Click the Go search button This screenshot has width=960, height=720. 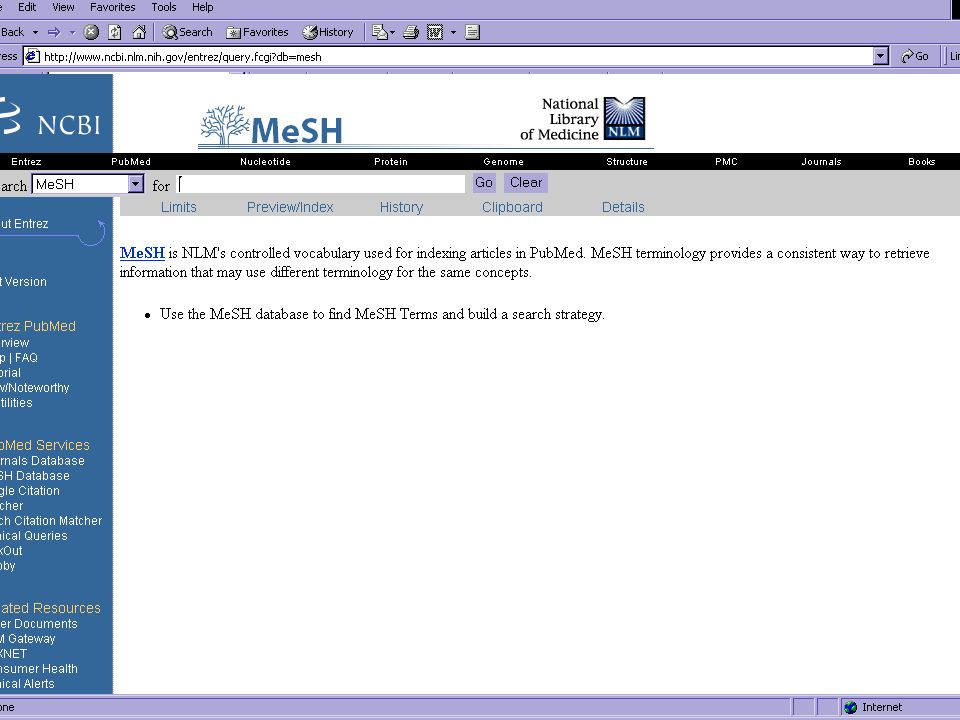tap(484, 182)
